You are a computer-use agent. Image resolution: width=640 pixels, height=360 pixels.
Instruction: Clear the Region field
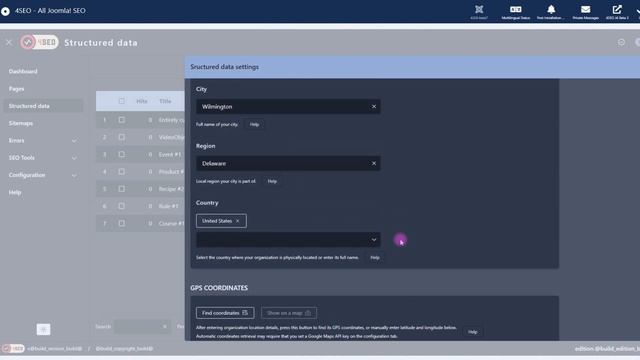tap(373, 163)
